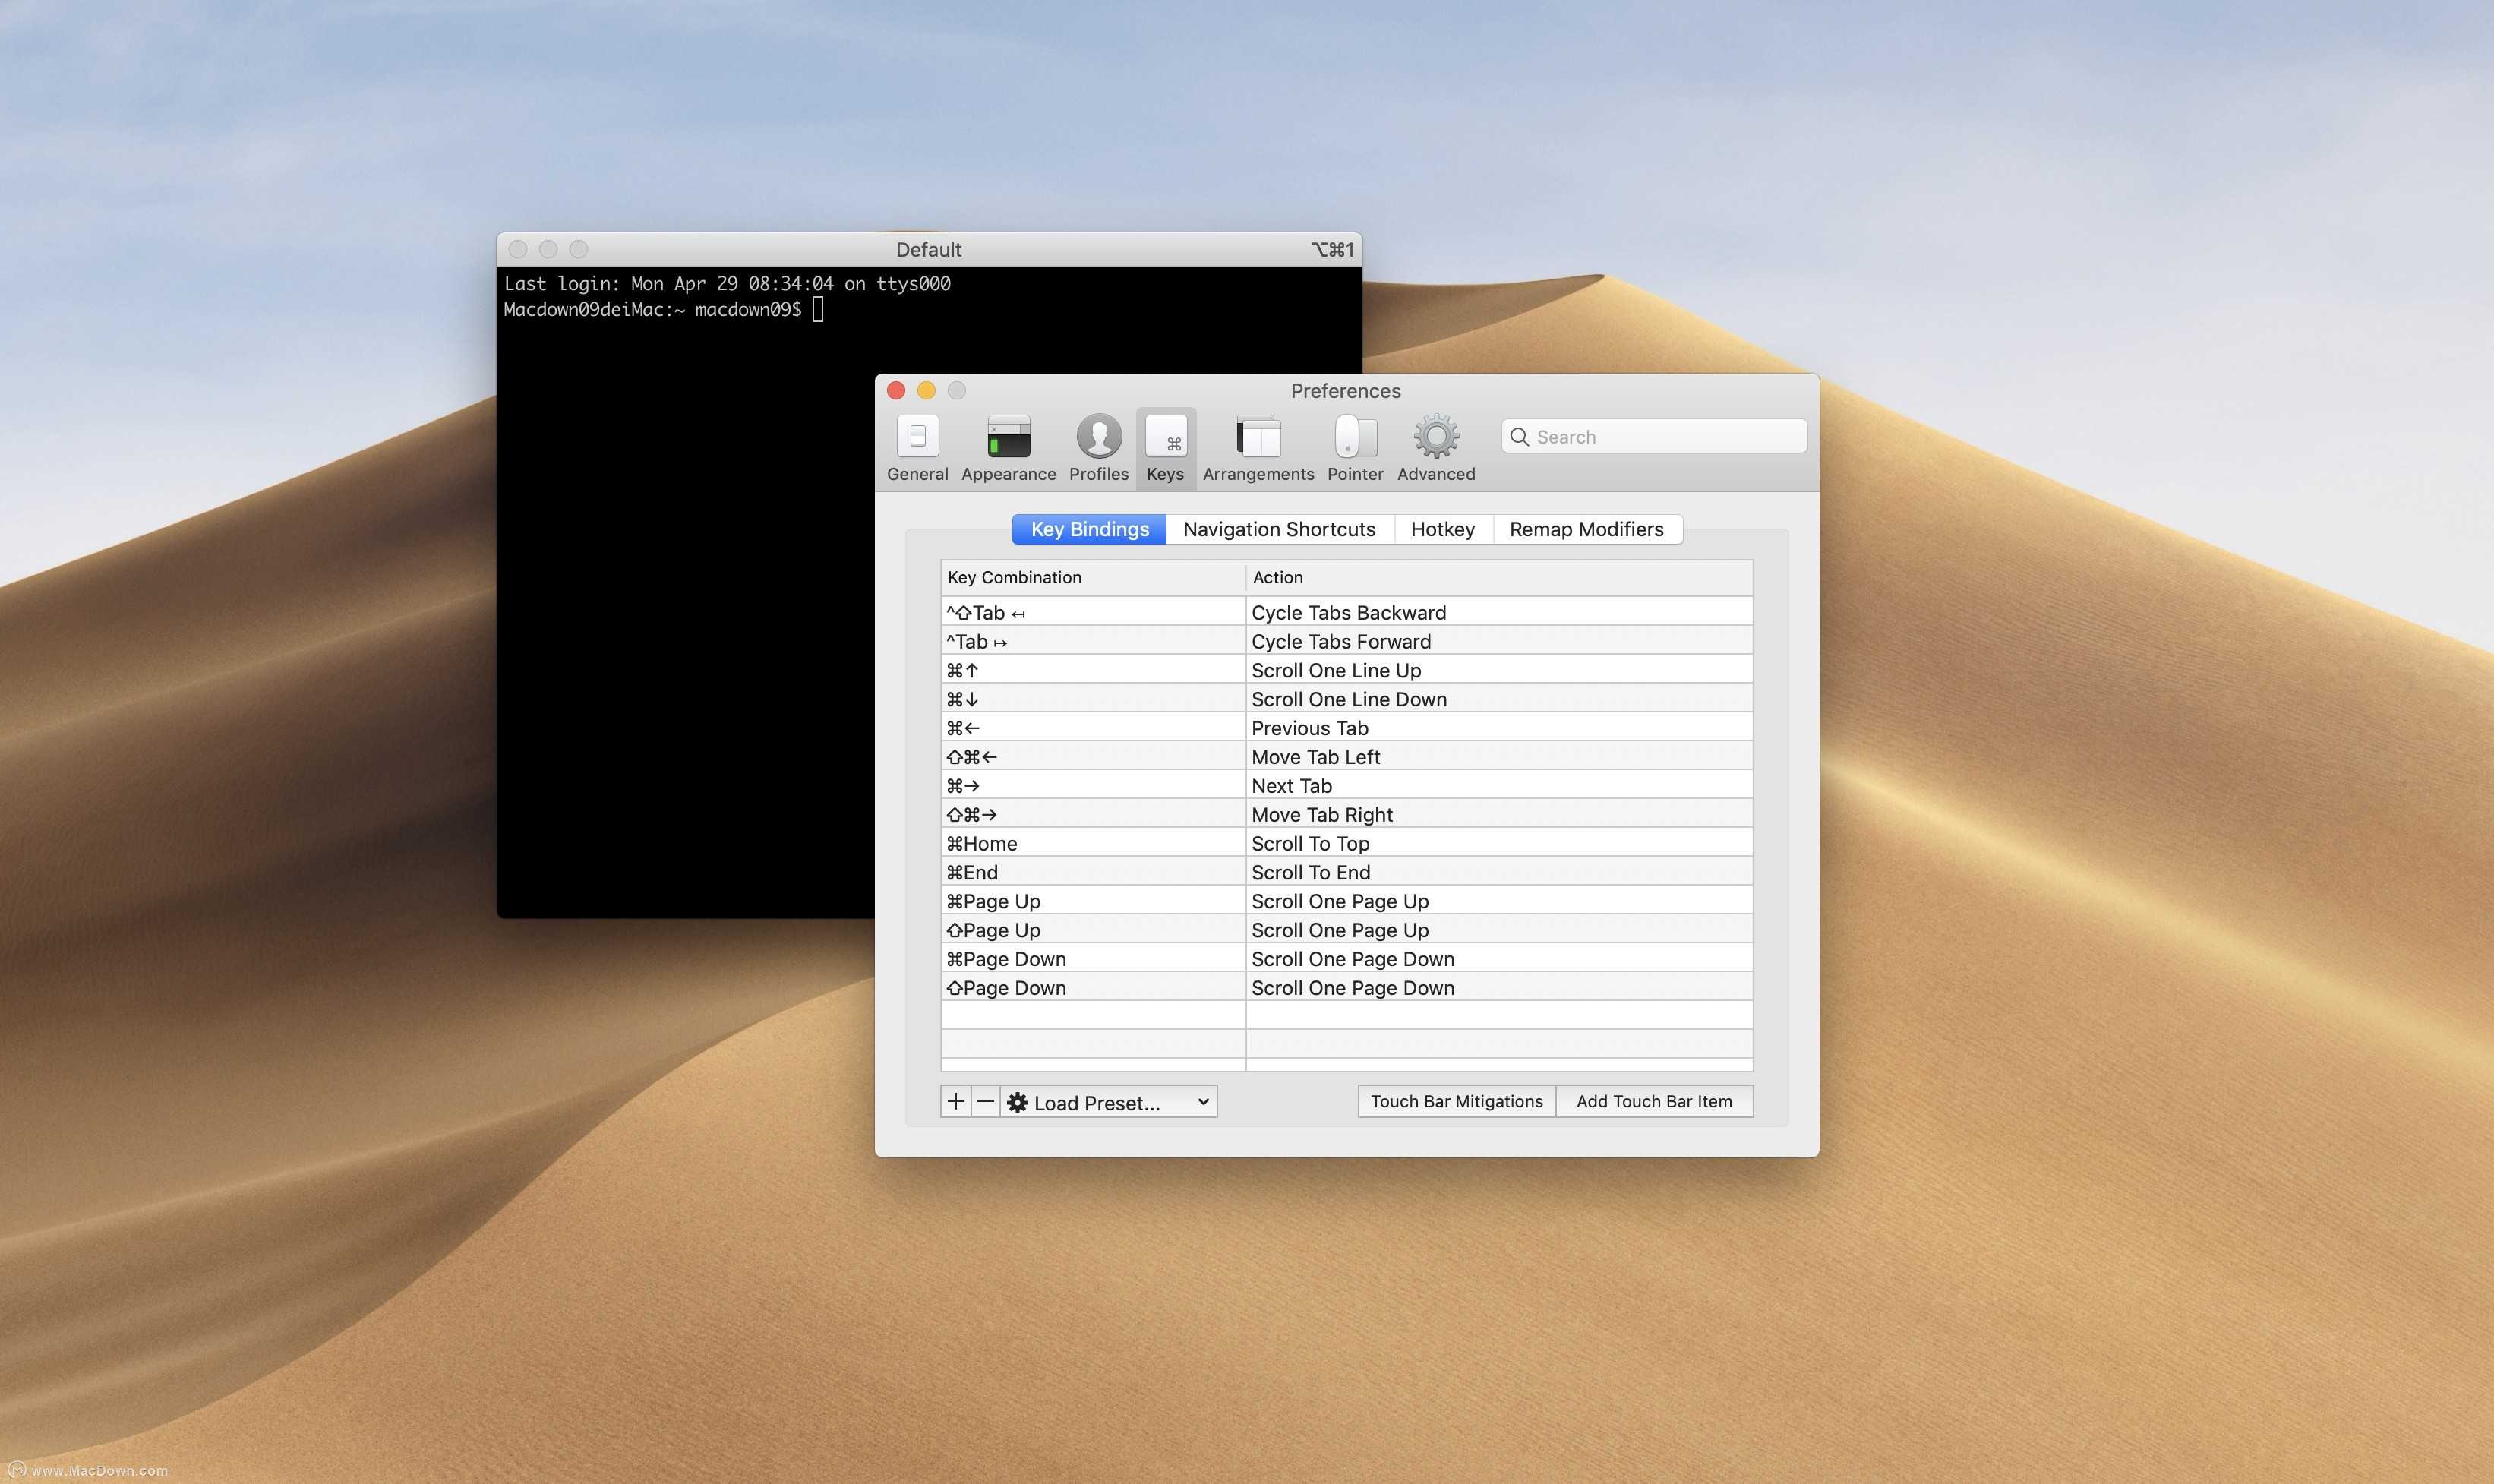Open the Pointer preferences pane
The height and width of the screenshot is (1484, 2494).
tap(1355, 448)
